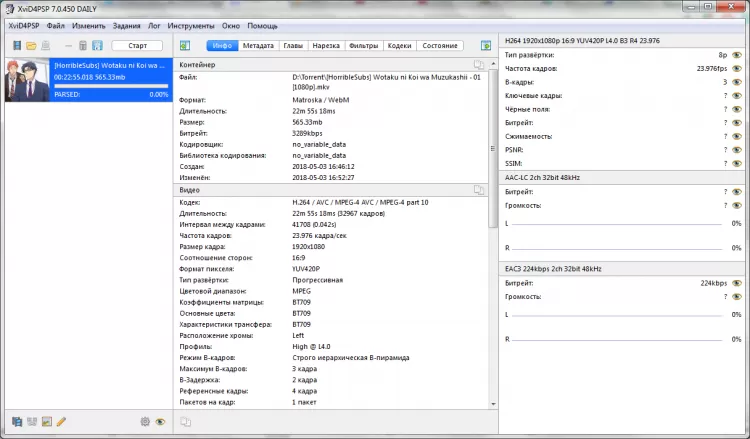Switch to the Фильтры tab

point(364,45)
